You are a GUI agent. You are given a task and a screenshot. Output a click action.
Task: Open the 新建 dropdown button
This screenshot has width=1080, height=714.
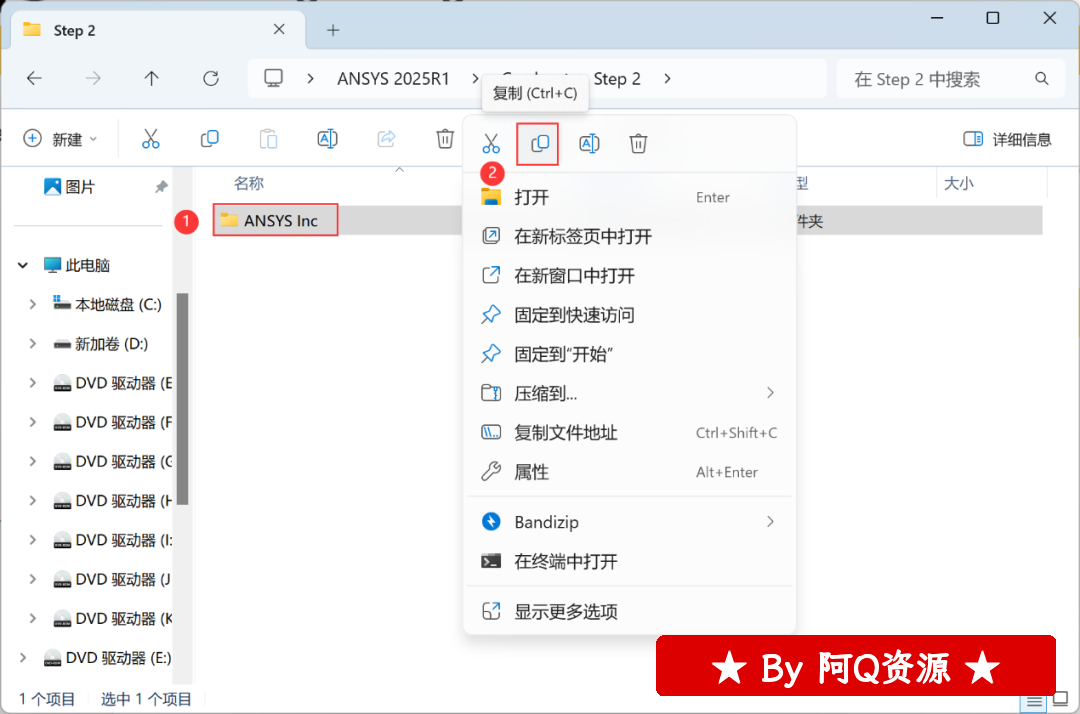pyautogui.click(x=60, y=139)
